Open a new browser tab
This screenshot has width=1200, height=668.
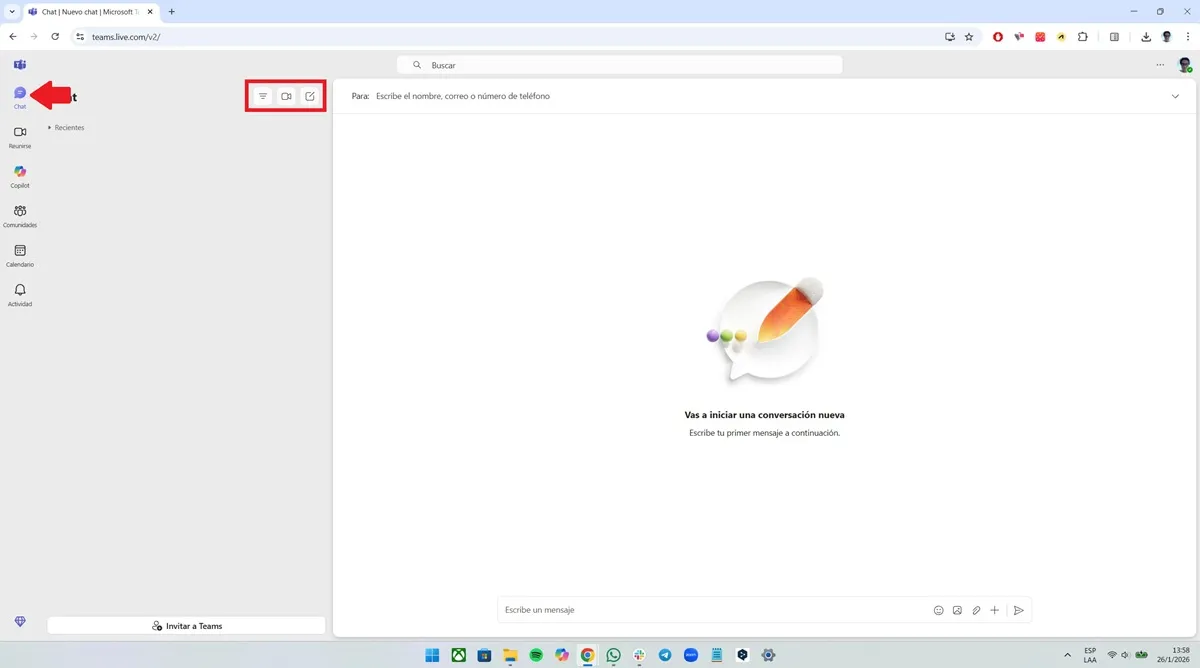(x=172, y=12)
